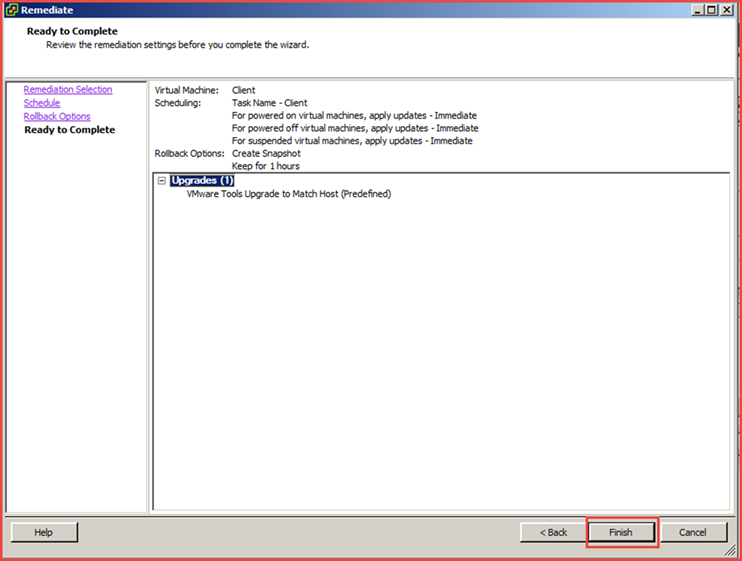Click the 'Virtual Machine:' label
742x561 pixels.
pyautogui.click(x=186, y=90)
